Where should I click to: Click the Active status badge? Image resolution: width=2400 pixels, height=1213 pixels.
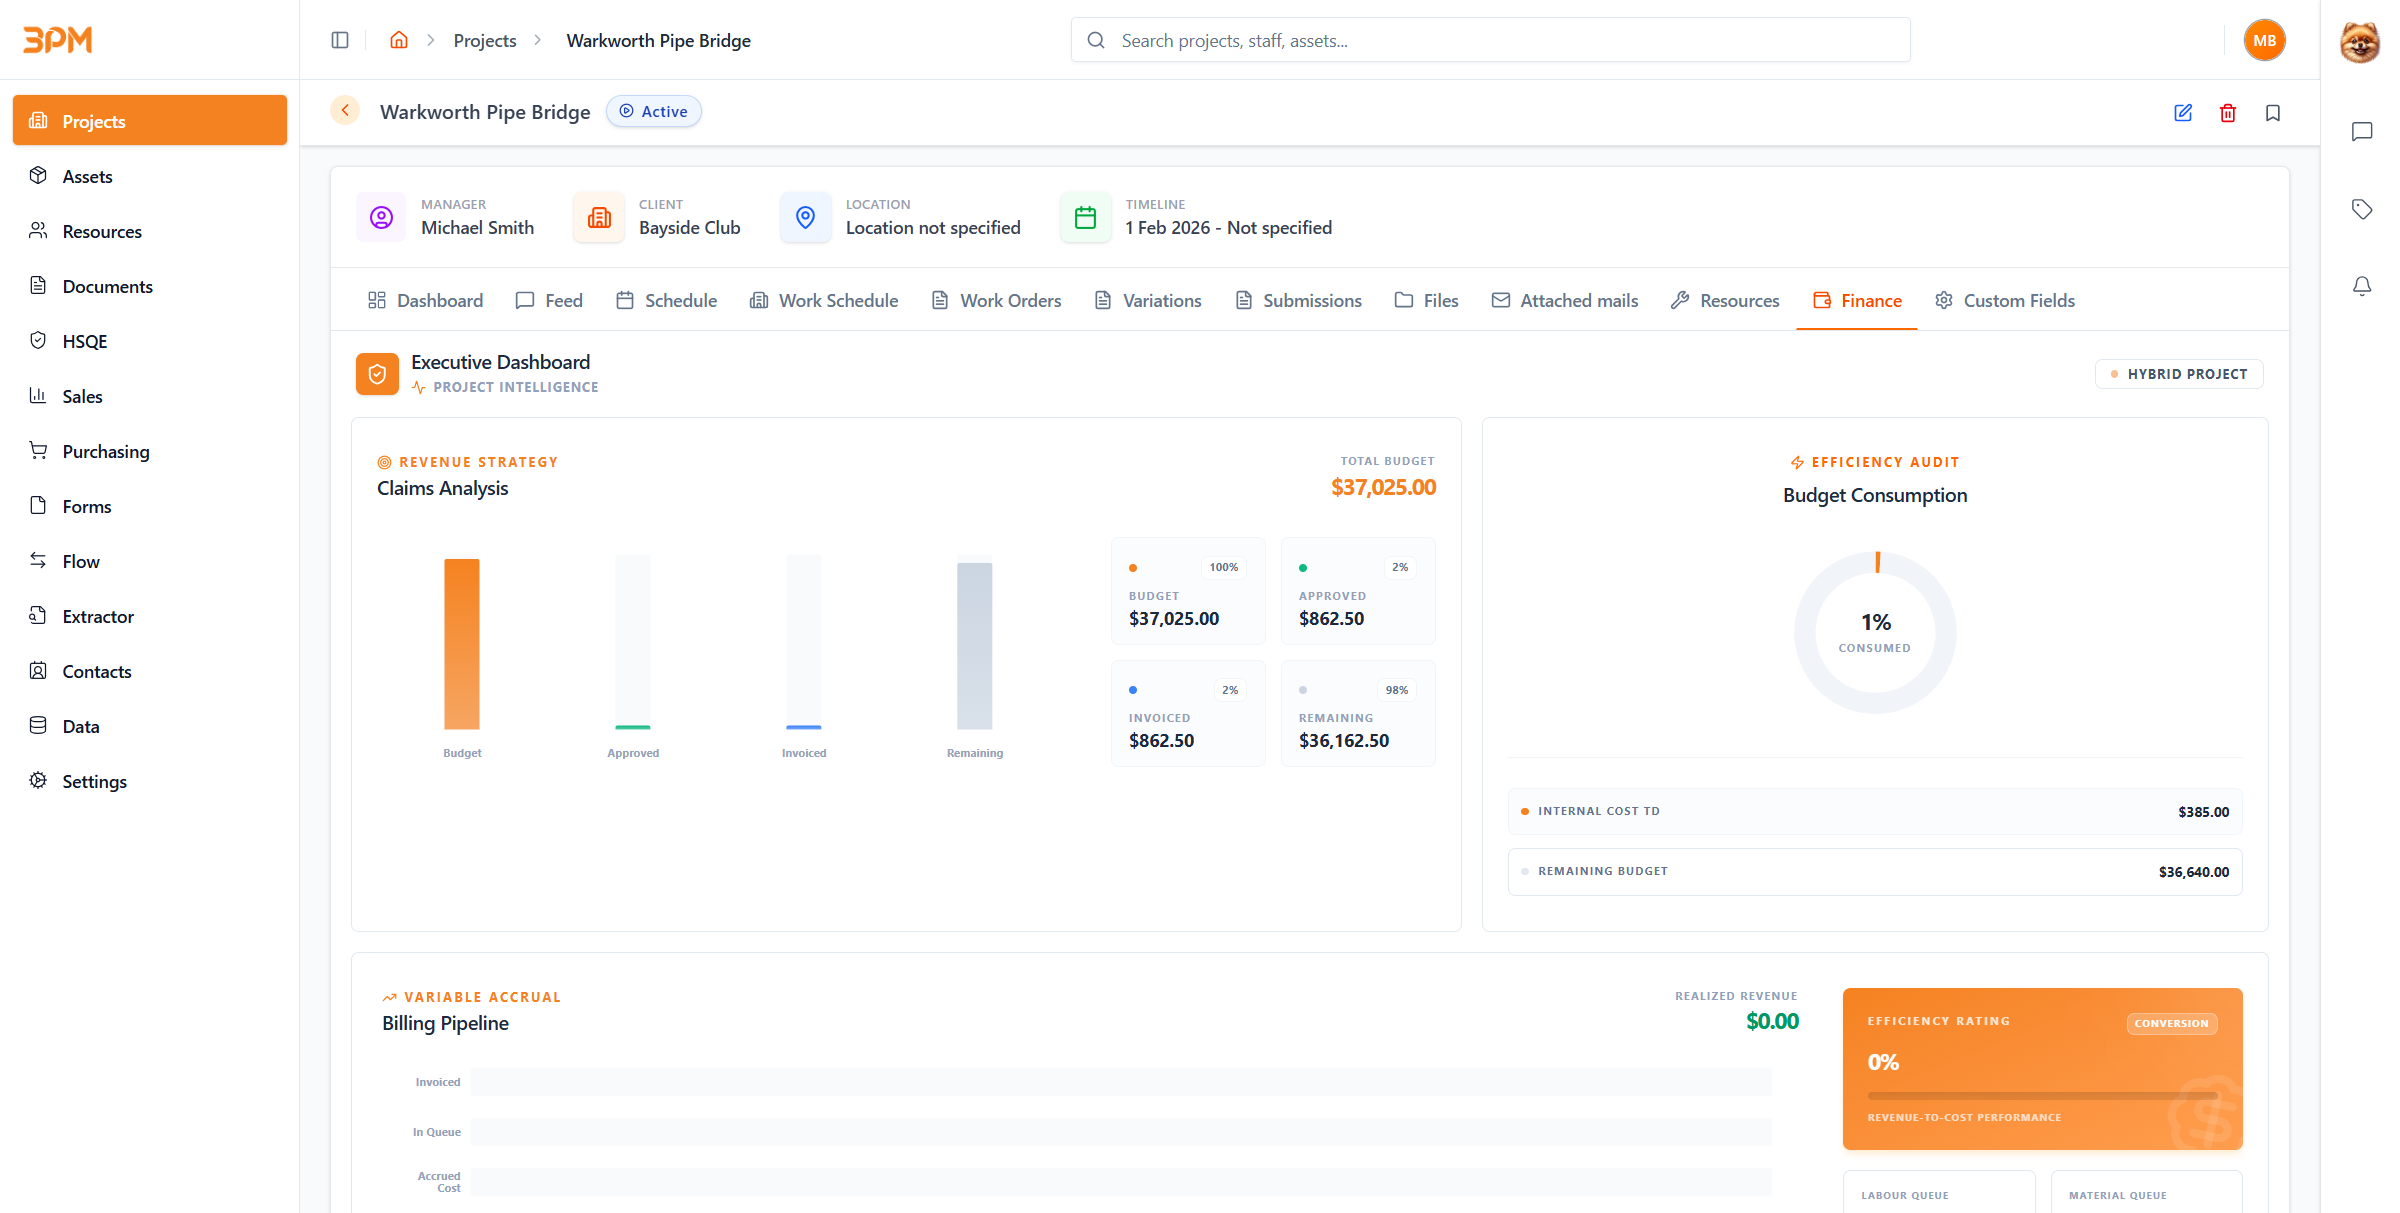click(653, 111)
